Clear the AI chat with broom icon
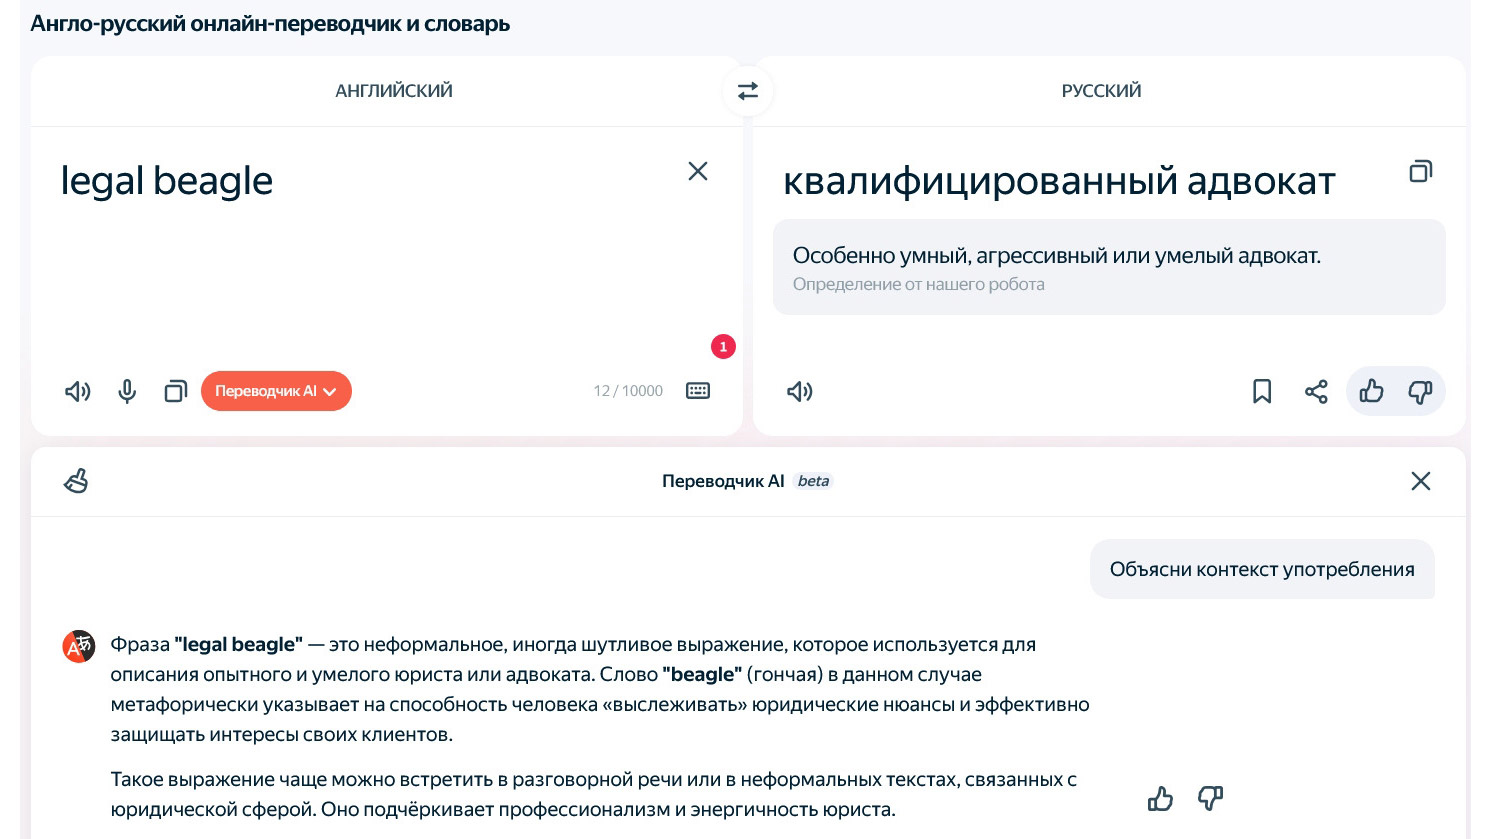The image size is (1491, 839). pyautogui.click(x=76, y=481)
